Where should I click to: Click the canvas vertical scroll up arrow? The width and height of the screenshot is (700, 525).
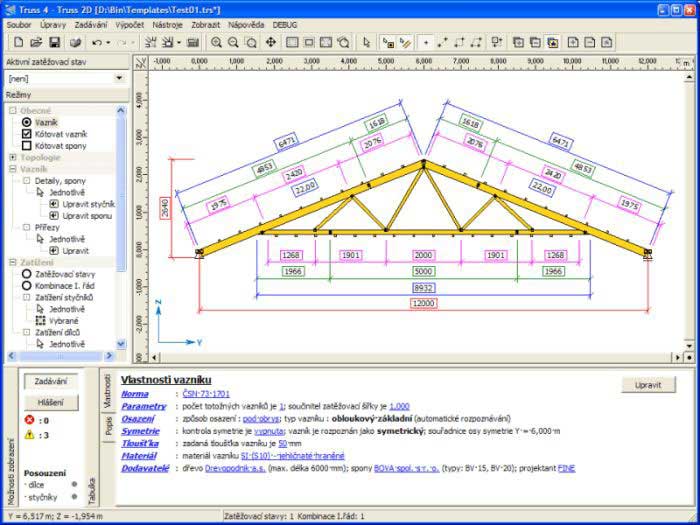(x=689, y=78)
